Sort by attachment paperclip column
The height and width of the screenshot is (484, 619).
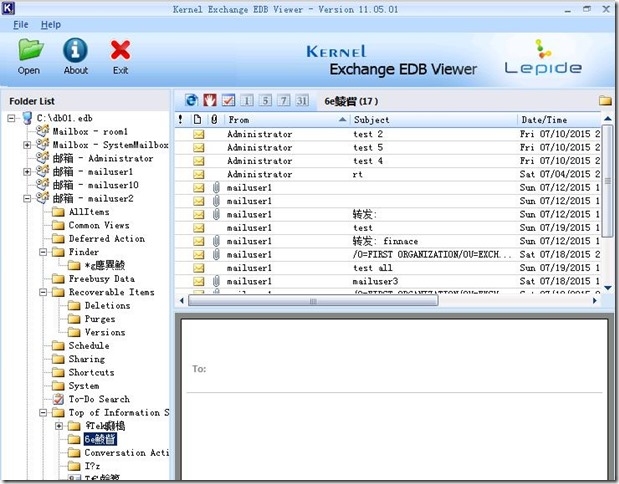[214, 119]
